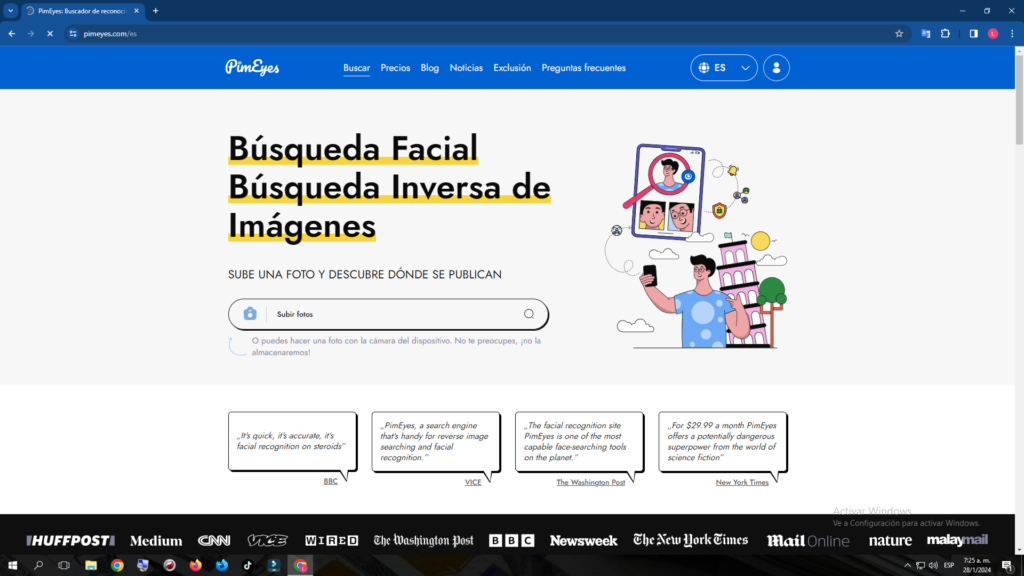Open the Chrome extensions puzzle icon
The image size is (1024, 576).
(945, 33)
